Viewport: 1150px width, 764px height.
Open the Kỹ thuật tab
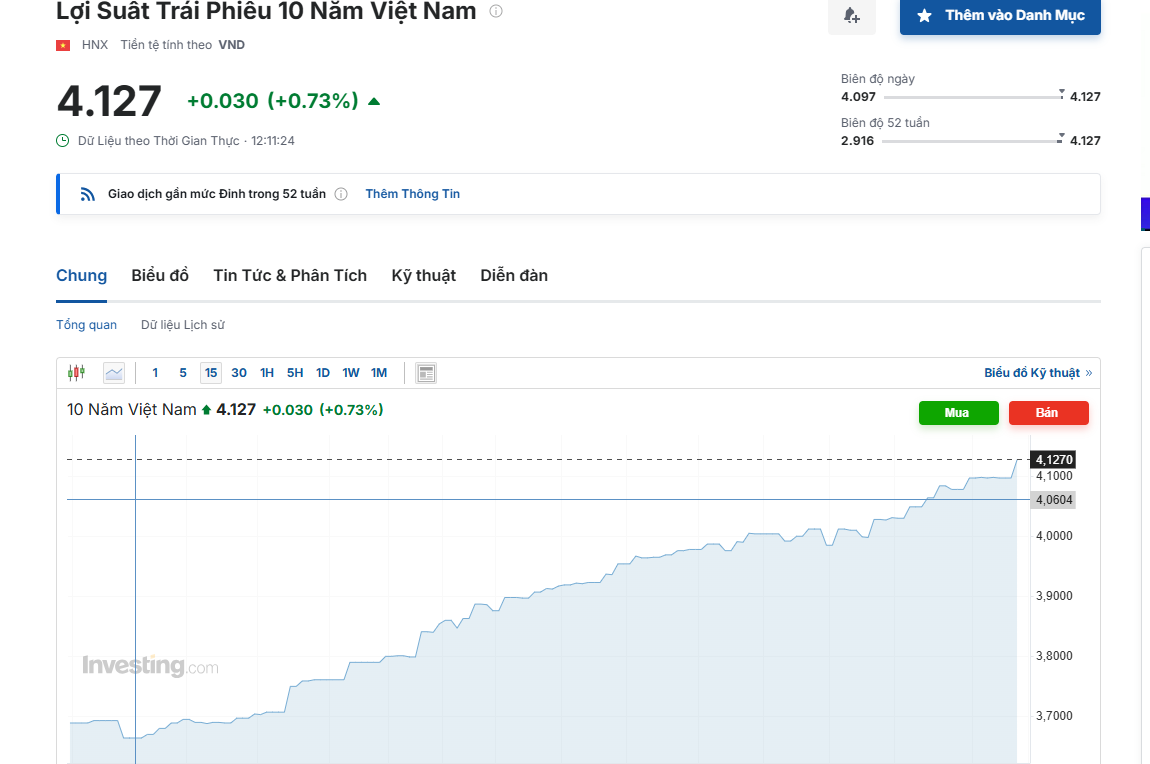tap(423, 275)
